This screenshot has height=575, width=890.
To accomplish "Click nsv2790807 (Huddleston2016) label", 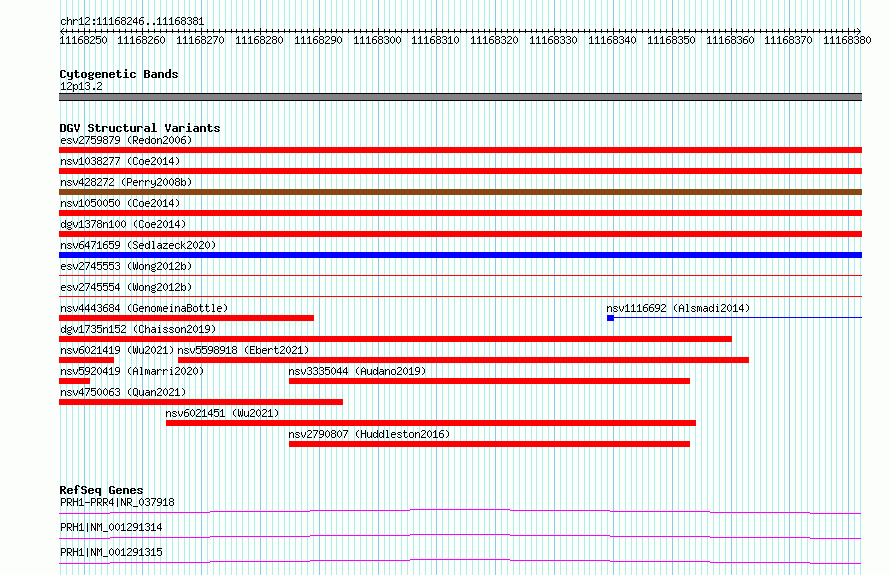I will pos(369,434).
